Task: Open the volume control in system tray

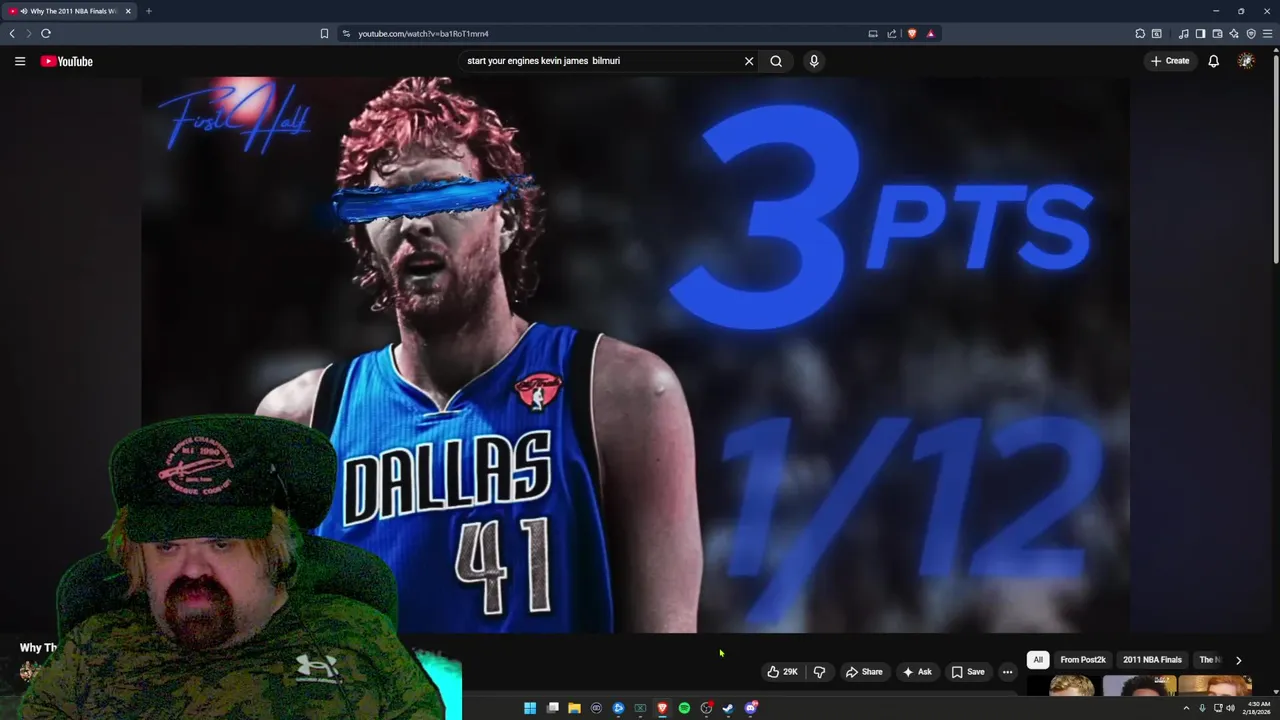Action: point(1230,708)
